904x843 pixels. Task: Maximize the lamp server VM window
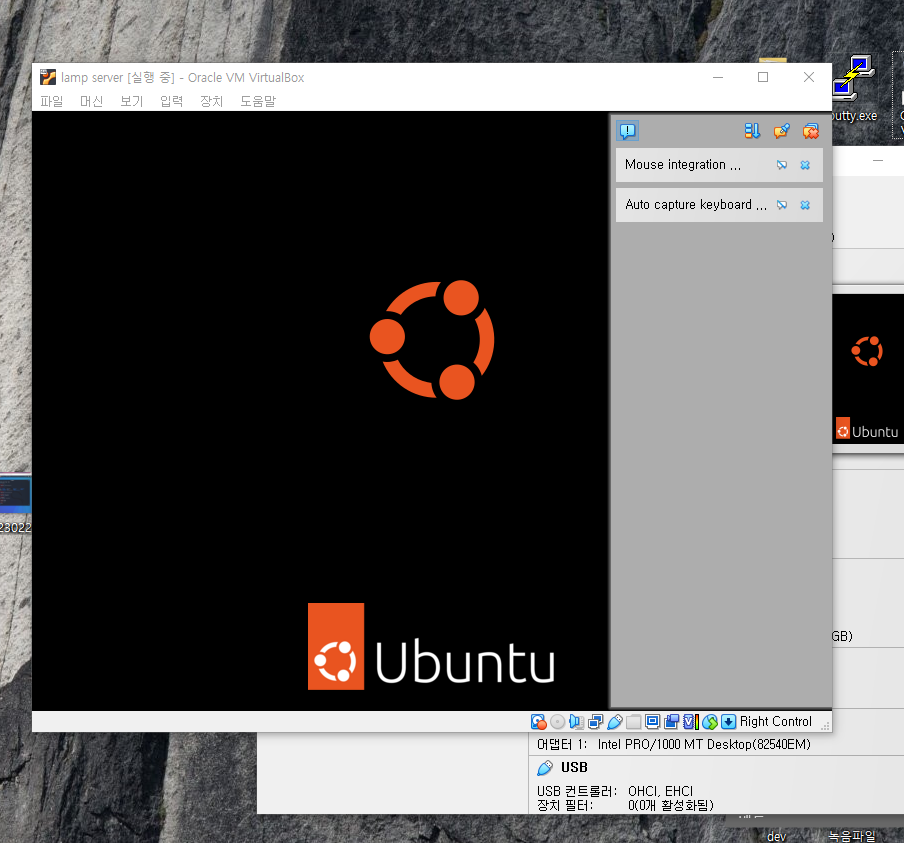pos(763,77)
